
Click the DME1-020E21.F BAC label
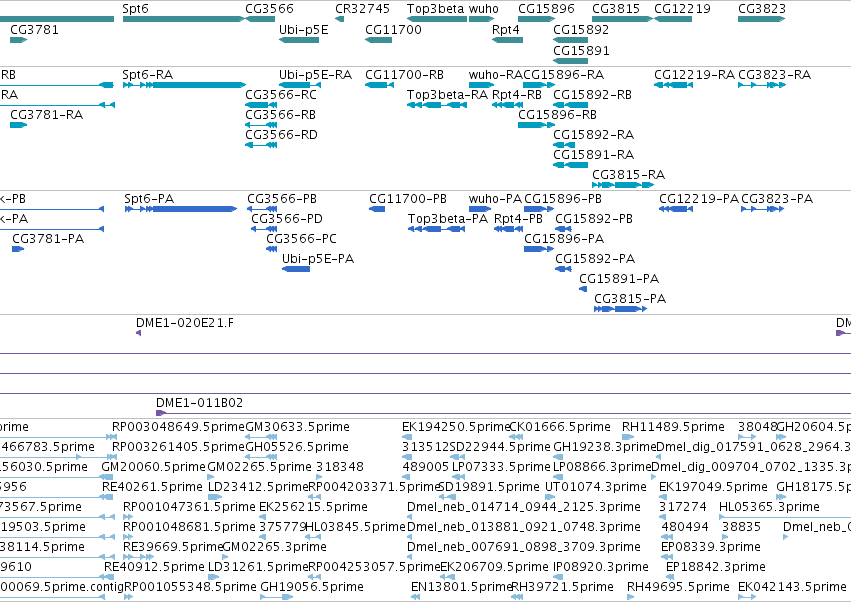click(x=185, y=323)
